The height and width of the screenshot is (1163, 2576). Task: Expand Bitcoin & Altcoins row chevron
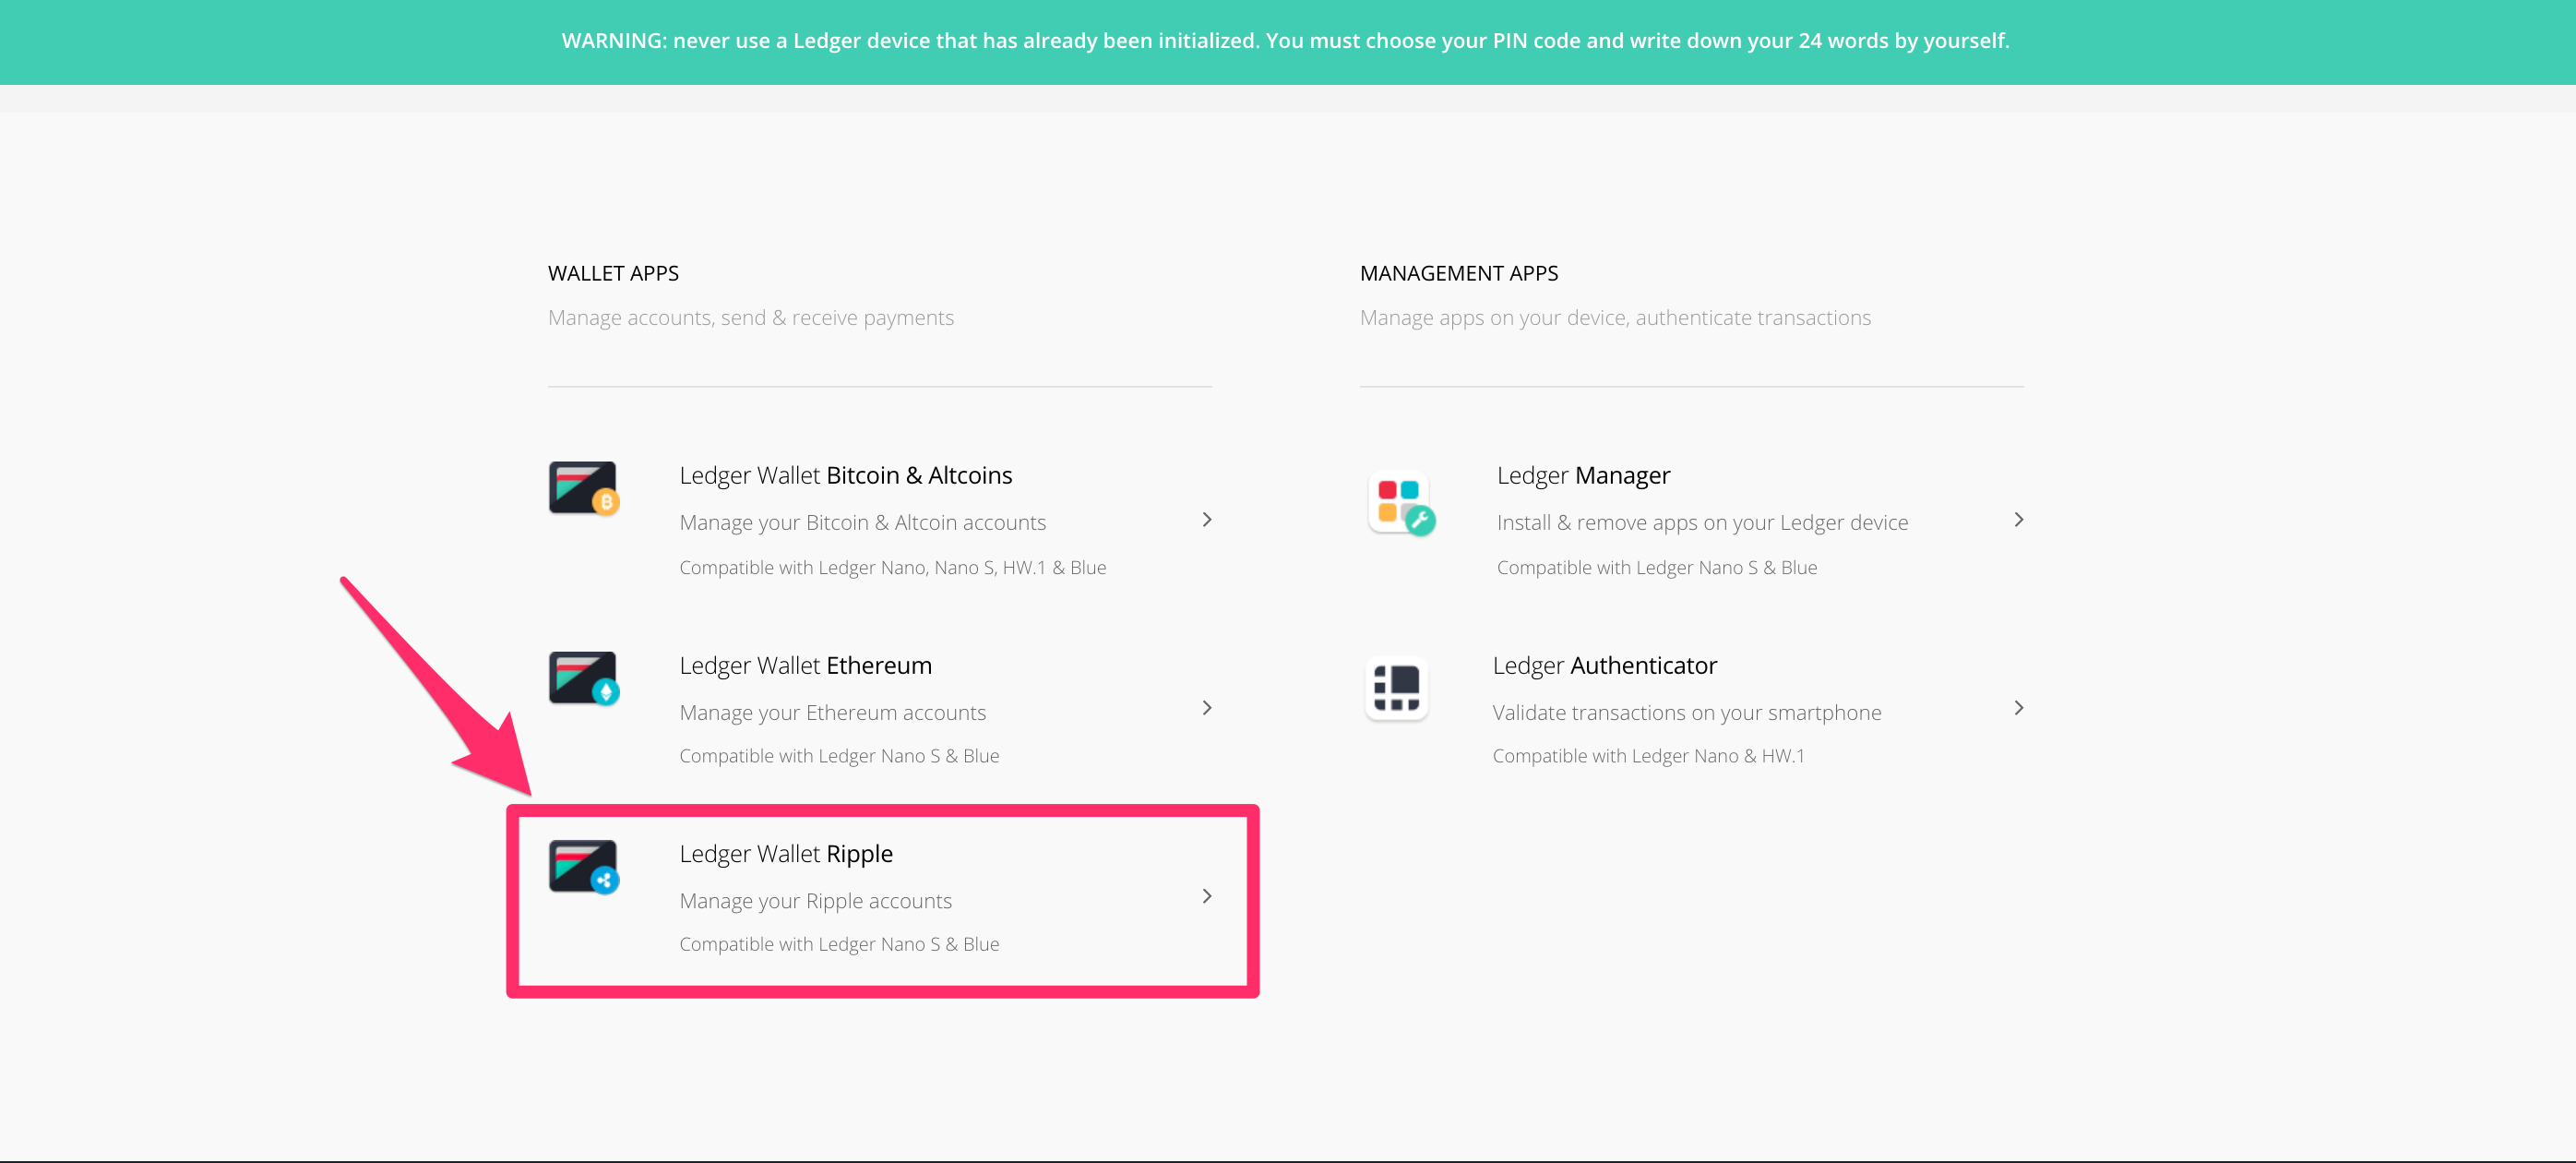(1206, 519)
